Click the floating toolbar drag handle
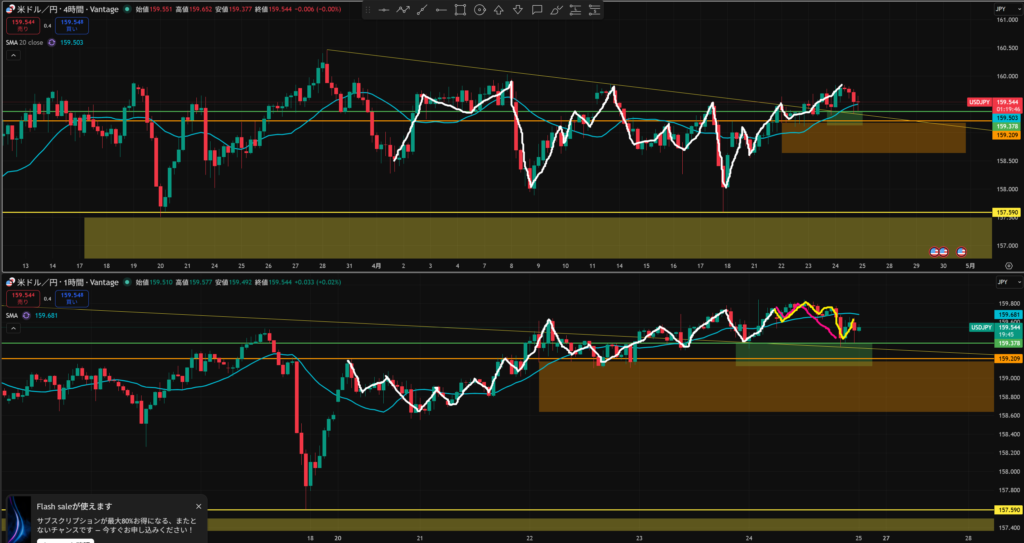 pos(366,10)
